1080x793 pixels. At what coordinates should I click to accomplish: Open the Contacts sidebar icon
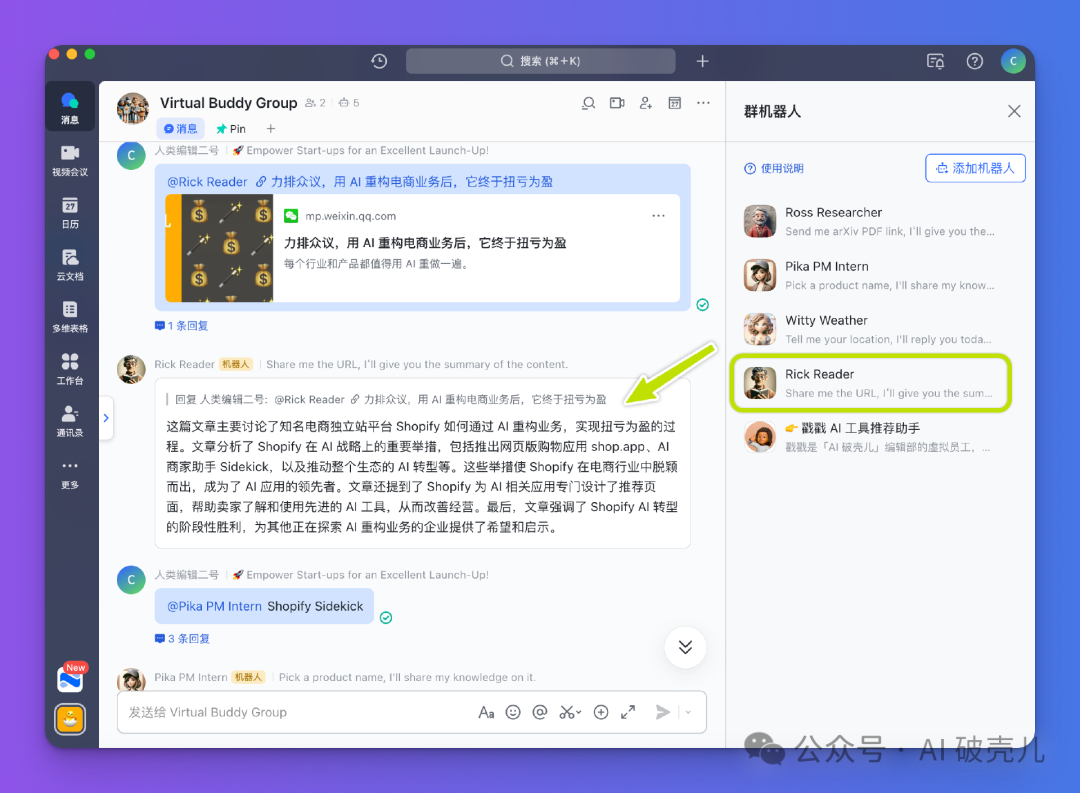pyautogui.click(x=69, y=419)
